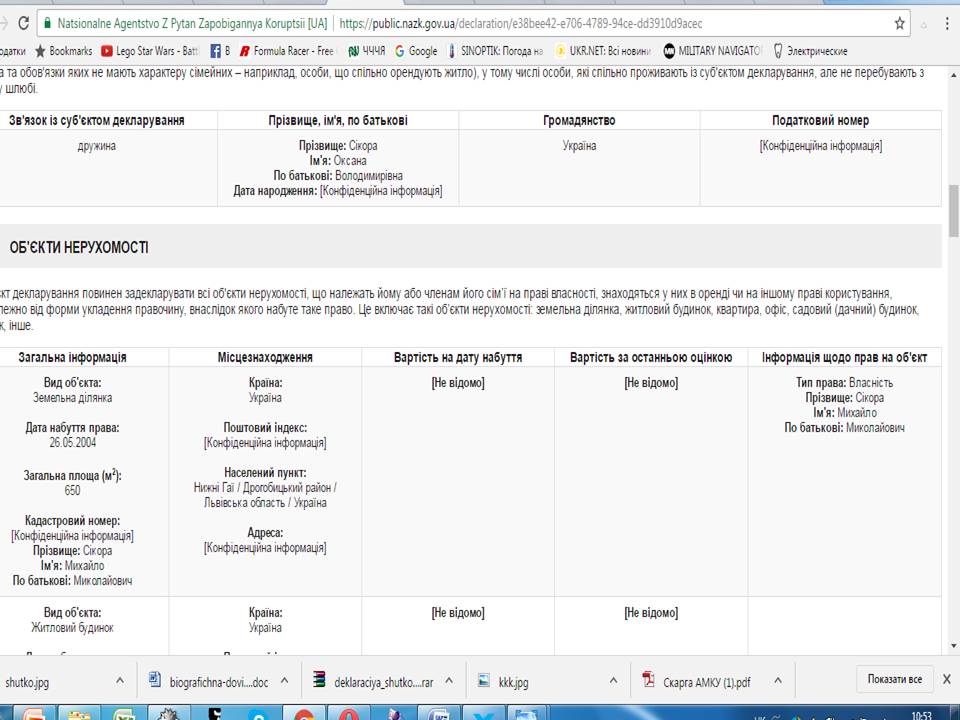Open the SINOPTIK weather bookmark
The image size is (960, 720).
click(x=495, y=51)
